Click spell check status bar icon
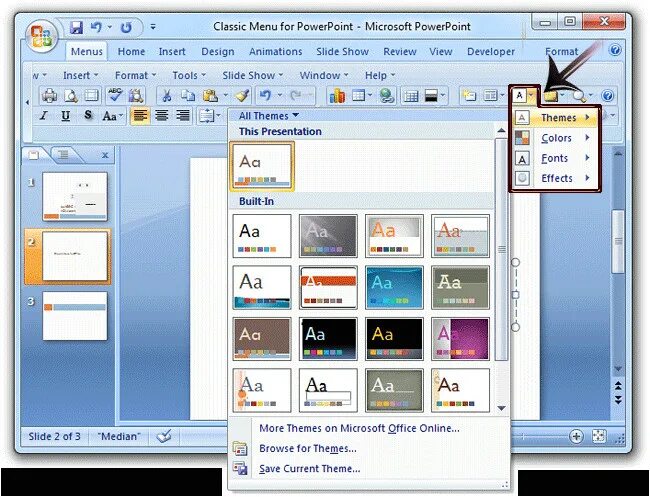650x497 pixels. tap(163, 436)
